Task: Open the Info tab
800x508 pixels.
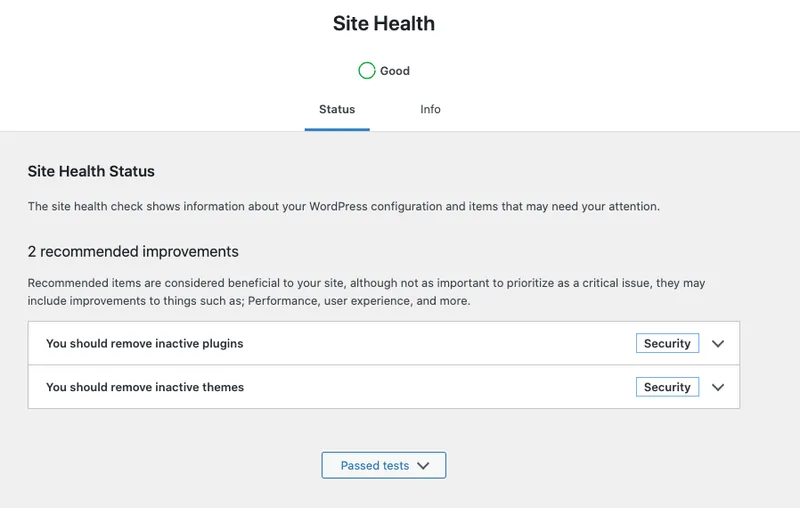Action: 430,109
